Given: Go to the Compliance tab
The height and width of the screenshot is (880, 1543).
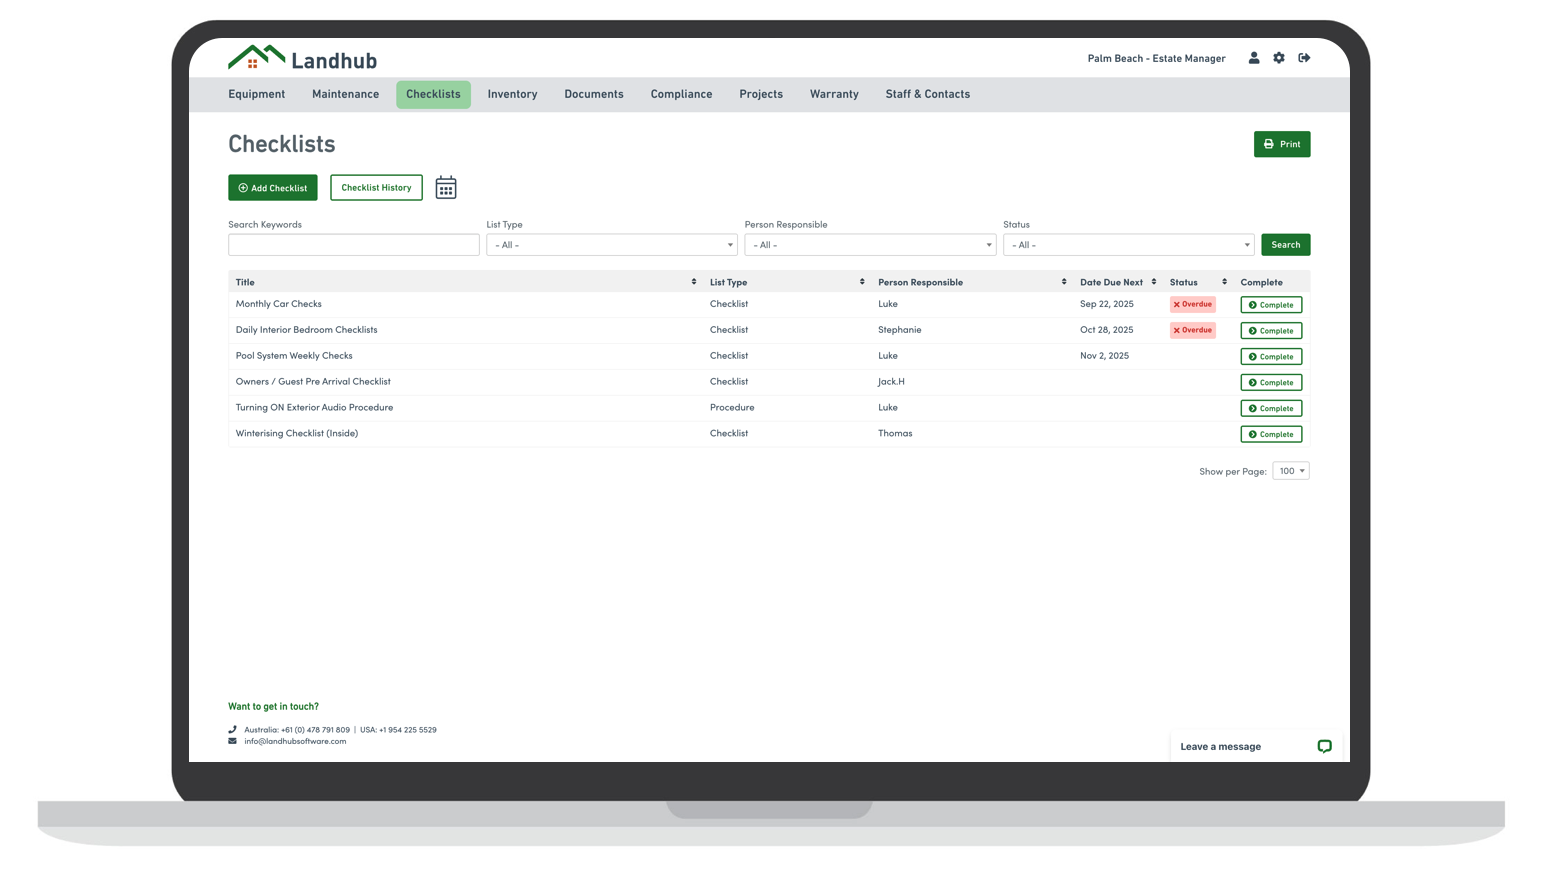Looking at the screenshot, I should 681,94.
